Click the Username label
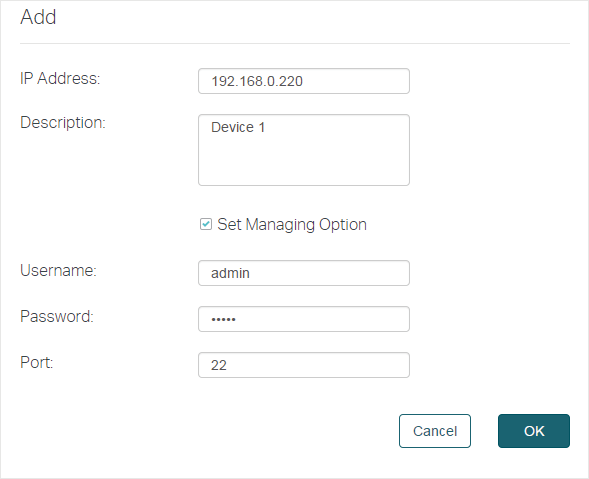Image resolution: width=589 pixels, height=479 pixels. coord(58,270)
